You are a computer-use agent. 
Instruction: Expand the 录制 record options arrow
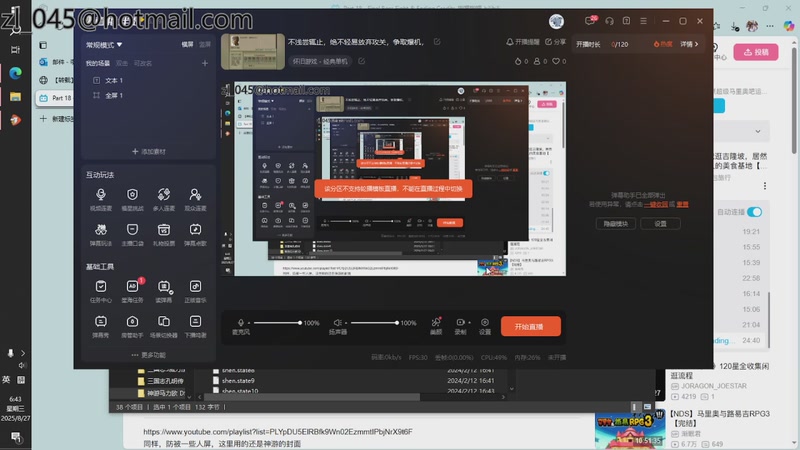(469, 322)
